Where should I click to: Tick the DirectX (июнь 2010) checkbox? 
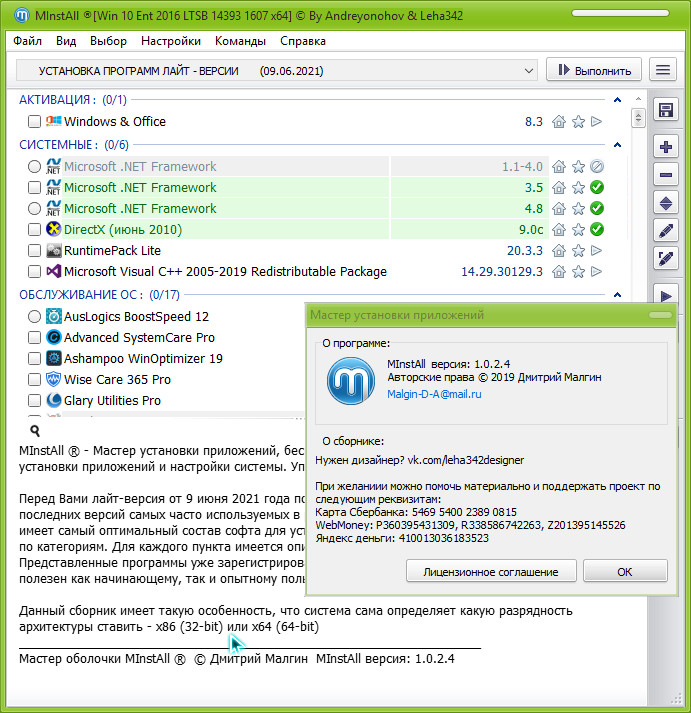tap(35, 230)
